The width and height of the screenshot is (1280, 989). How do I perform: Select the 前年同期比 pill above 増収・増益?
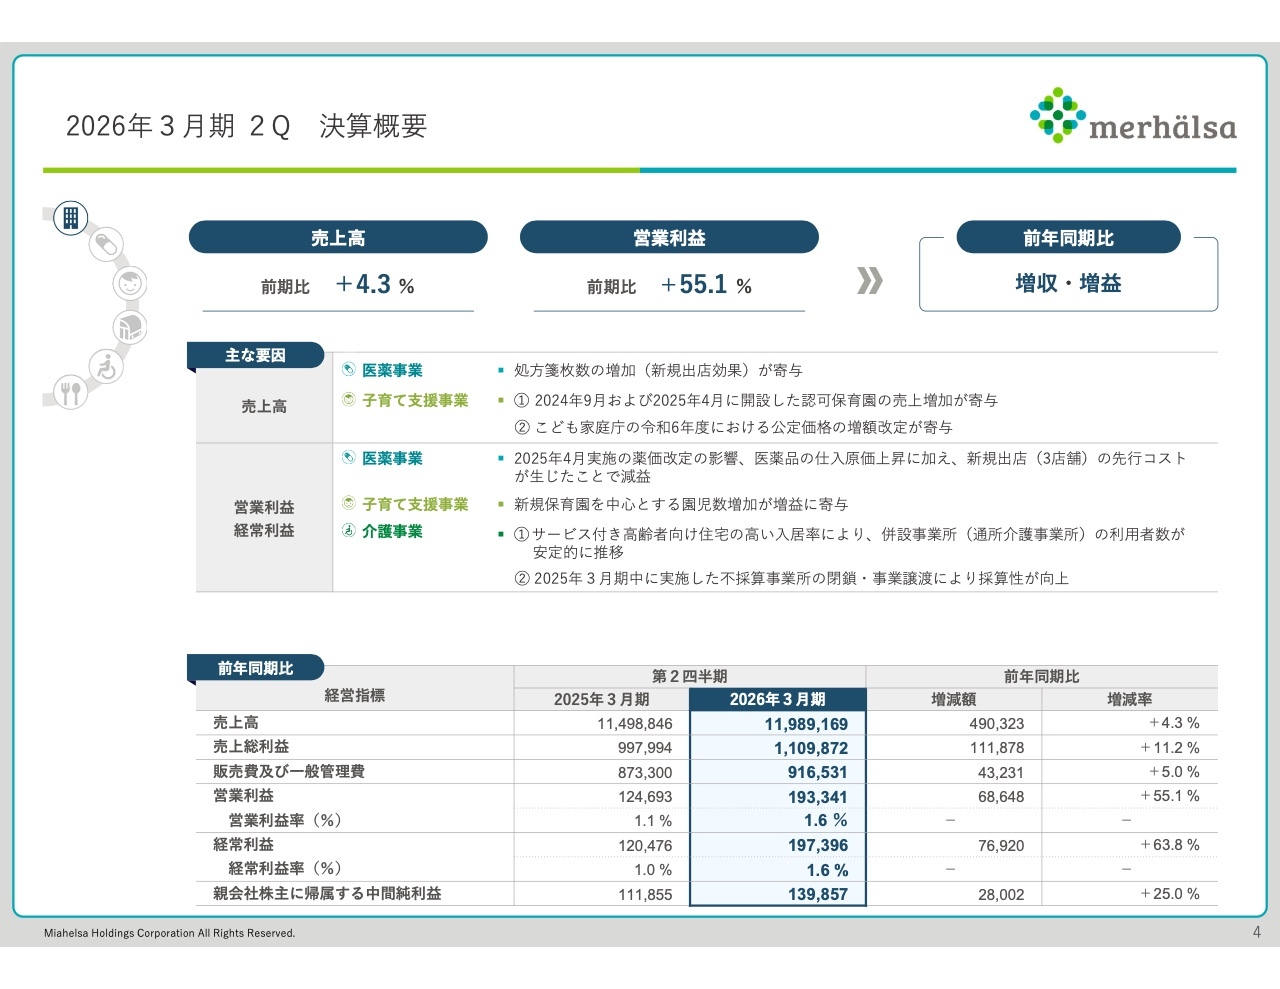pyautogui.click(x=1068, y=238)
